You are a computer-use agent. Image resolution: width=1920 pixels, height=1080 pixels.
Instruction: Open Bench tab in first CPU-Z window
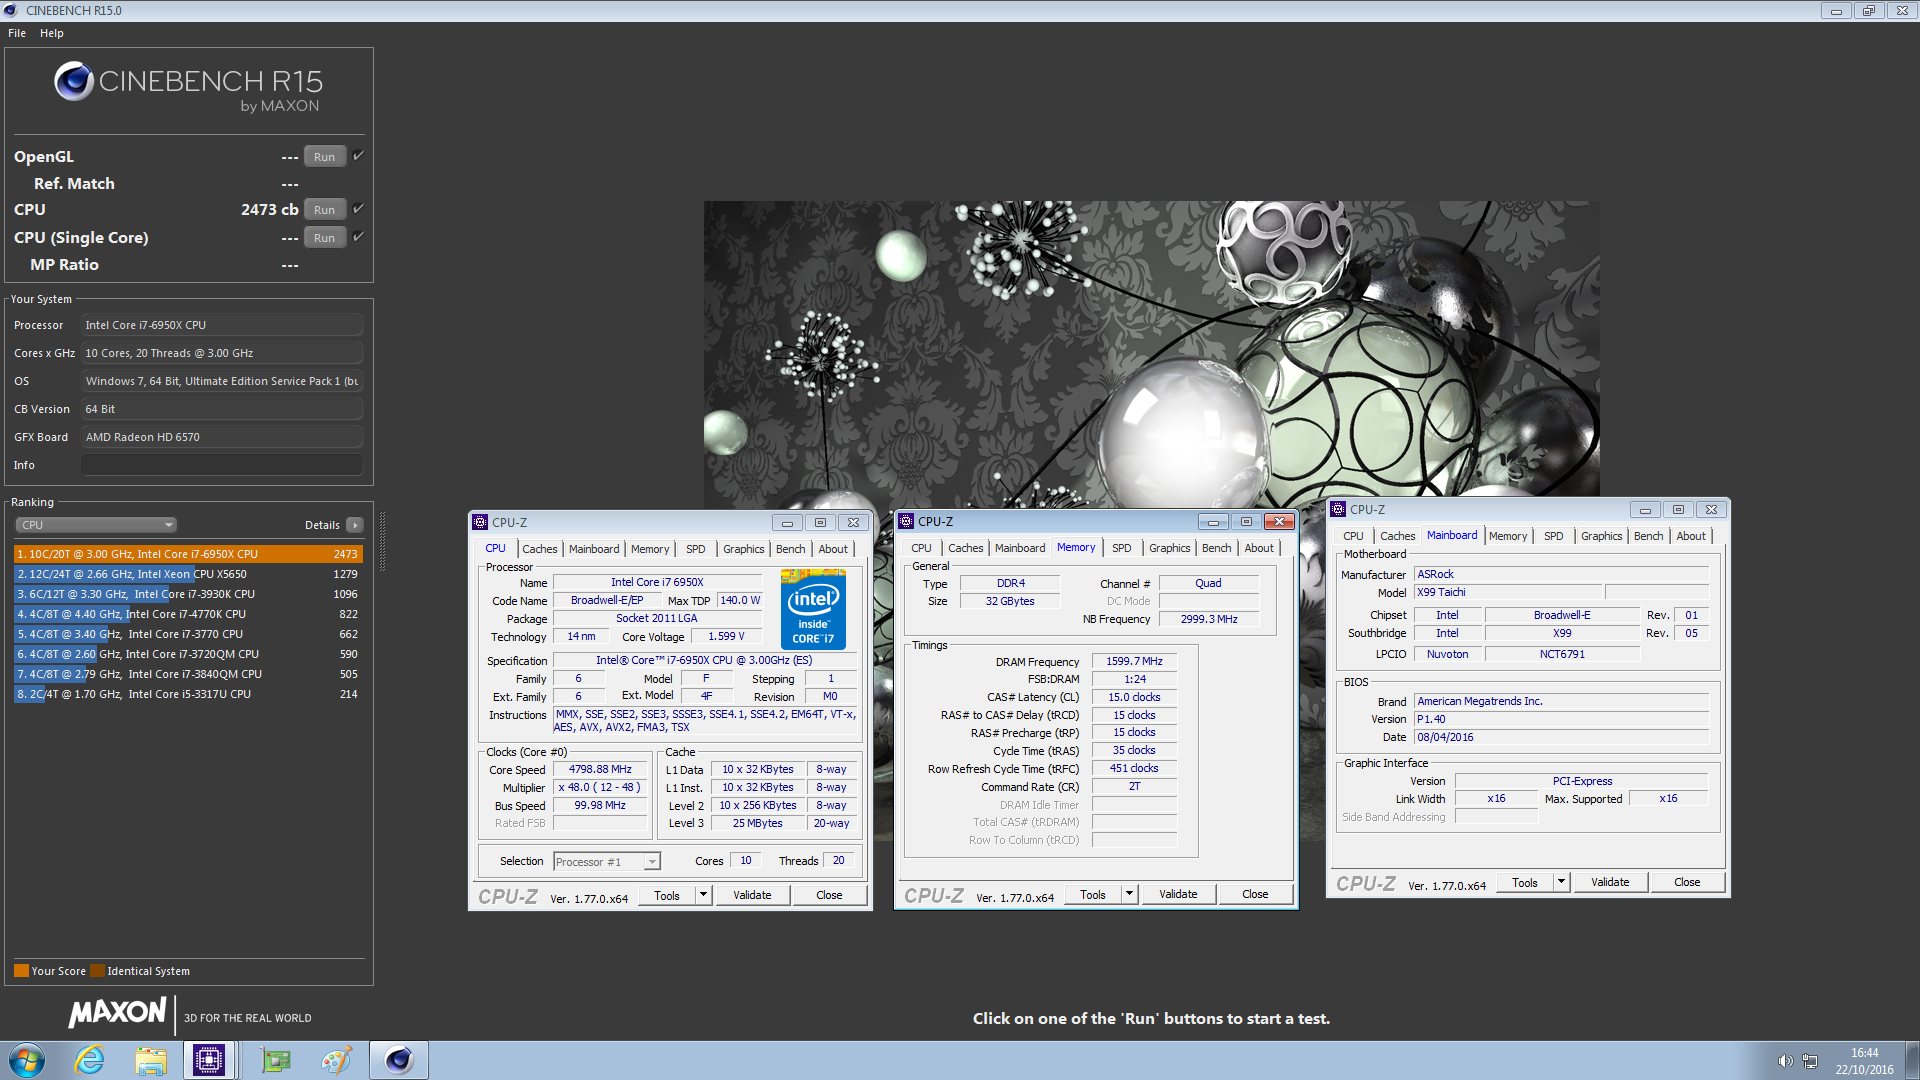[790, 549]
